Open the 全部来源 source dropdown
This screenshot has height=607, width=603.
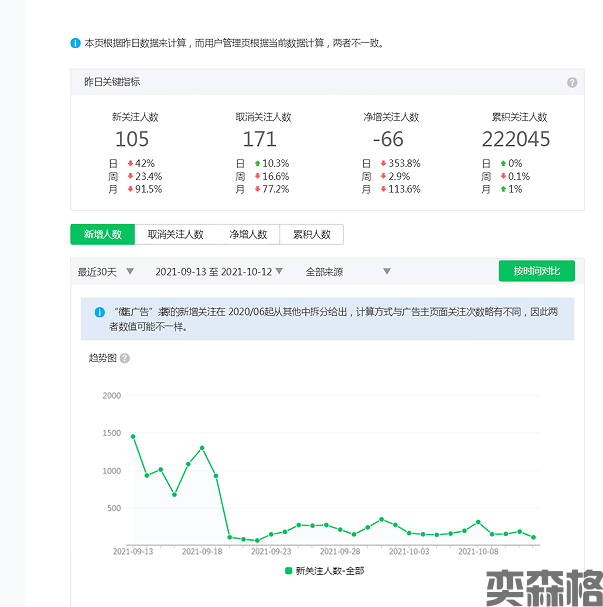(x=346, y=271)
